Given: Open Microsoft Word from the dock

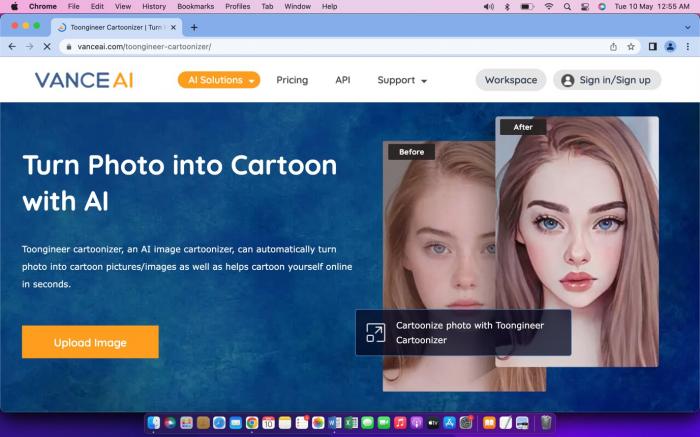Looking at the screenshot, I should tap(334, 423).
